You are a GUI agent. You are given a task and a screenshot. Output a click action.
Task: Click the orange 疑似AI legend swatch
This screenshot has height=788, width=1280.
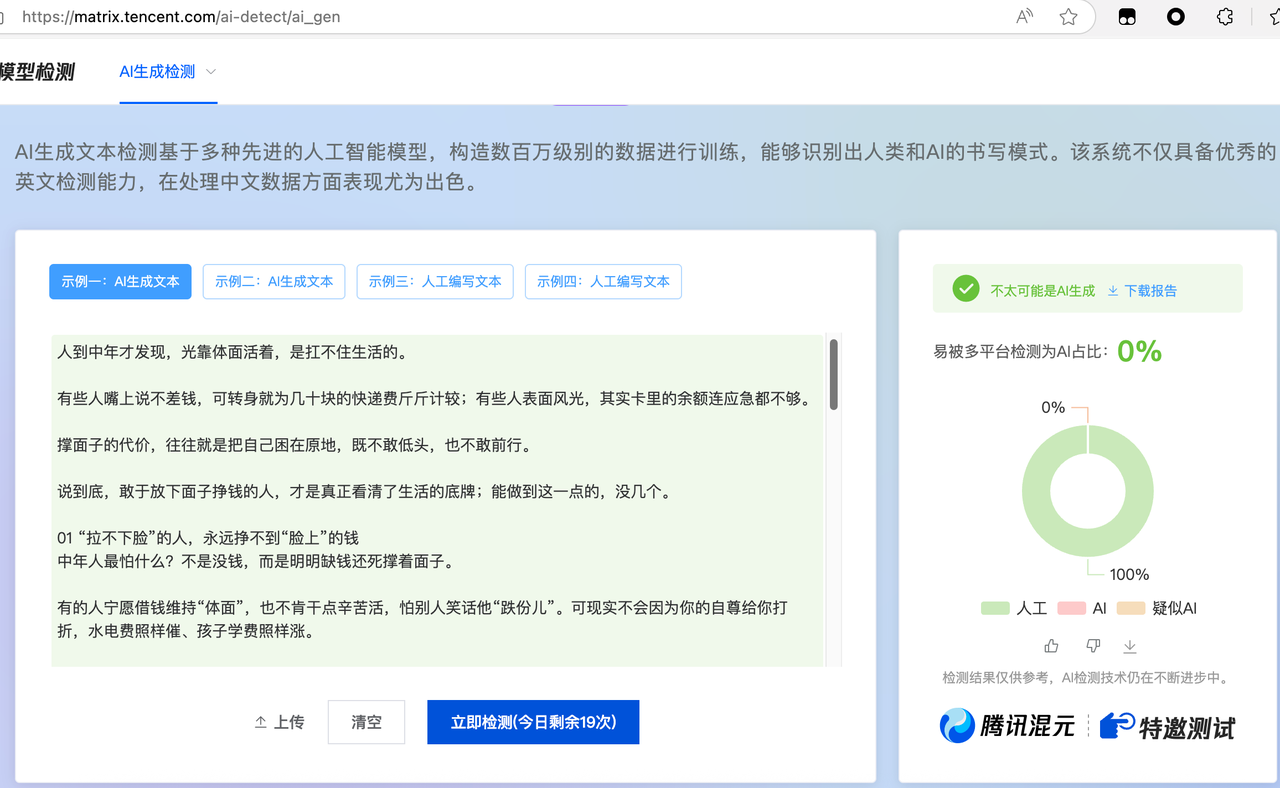pos(1131,608)
